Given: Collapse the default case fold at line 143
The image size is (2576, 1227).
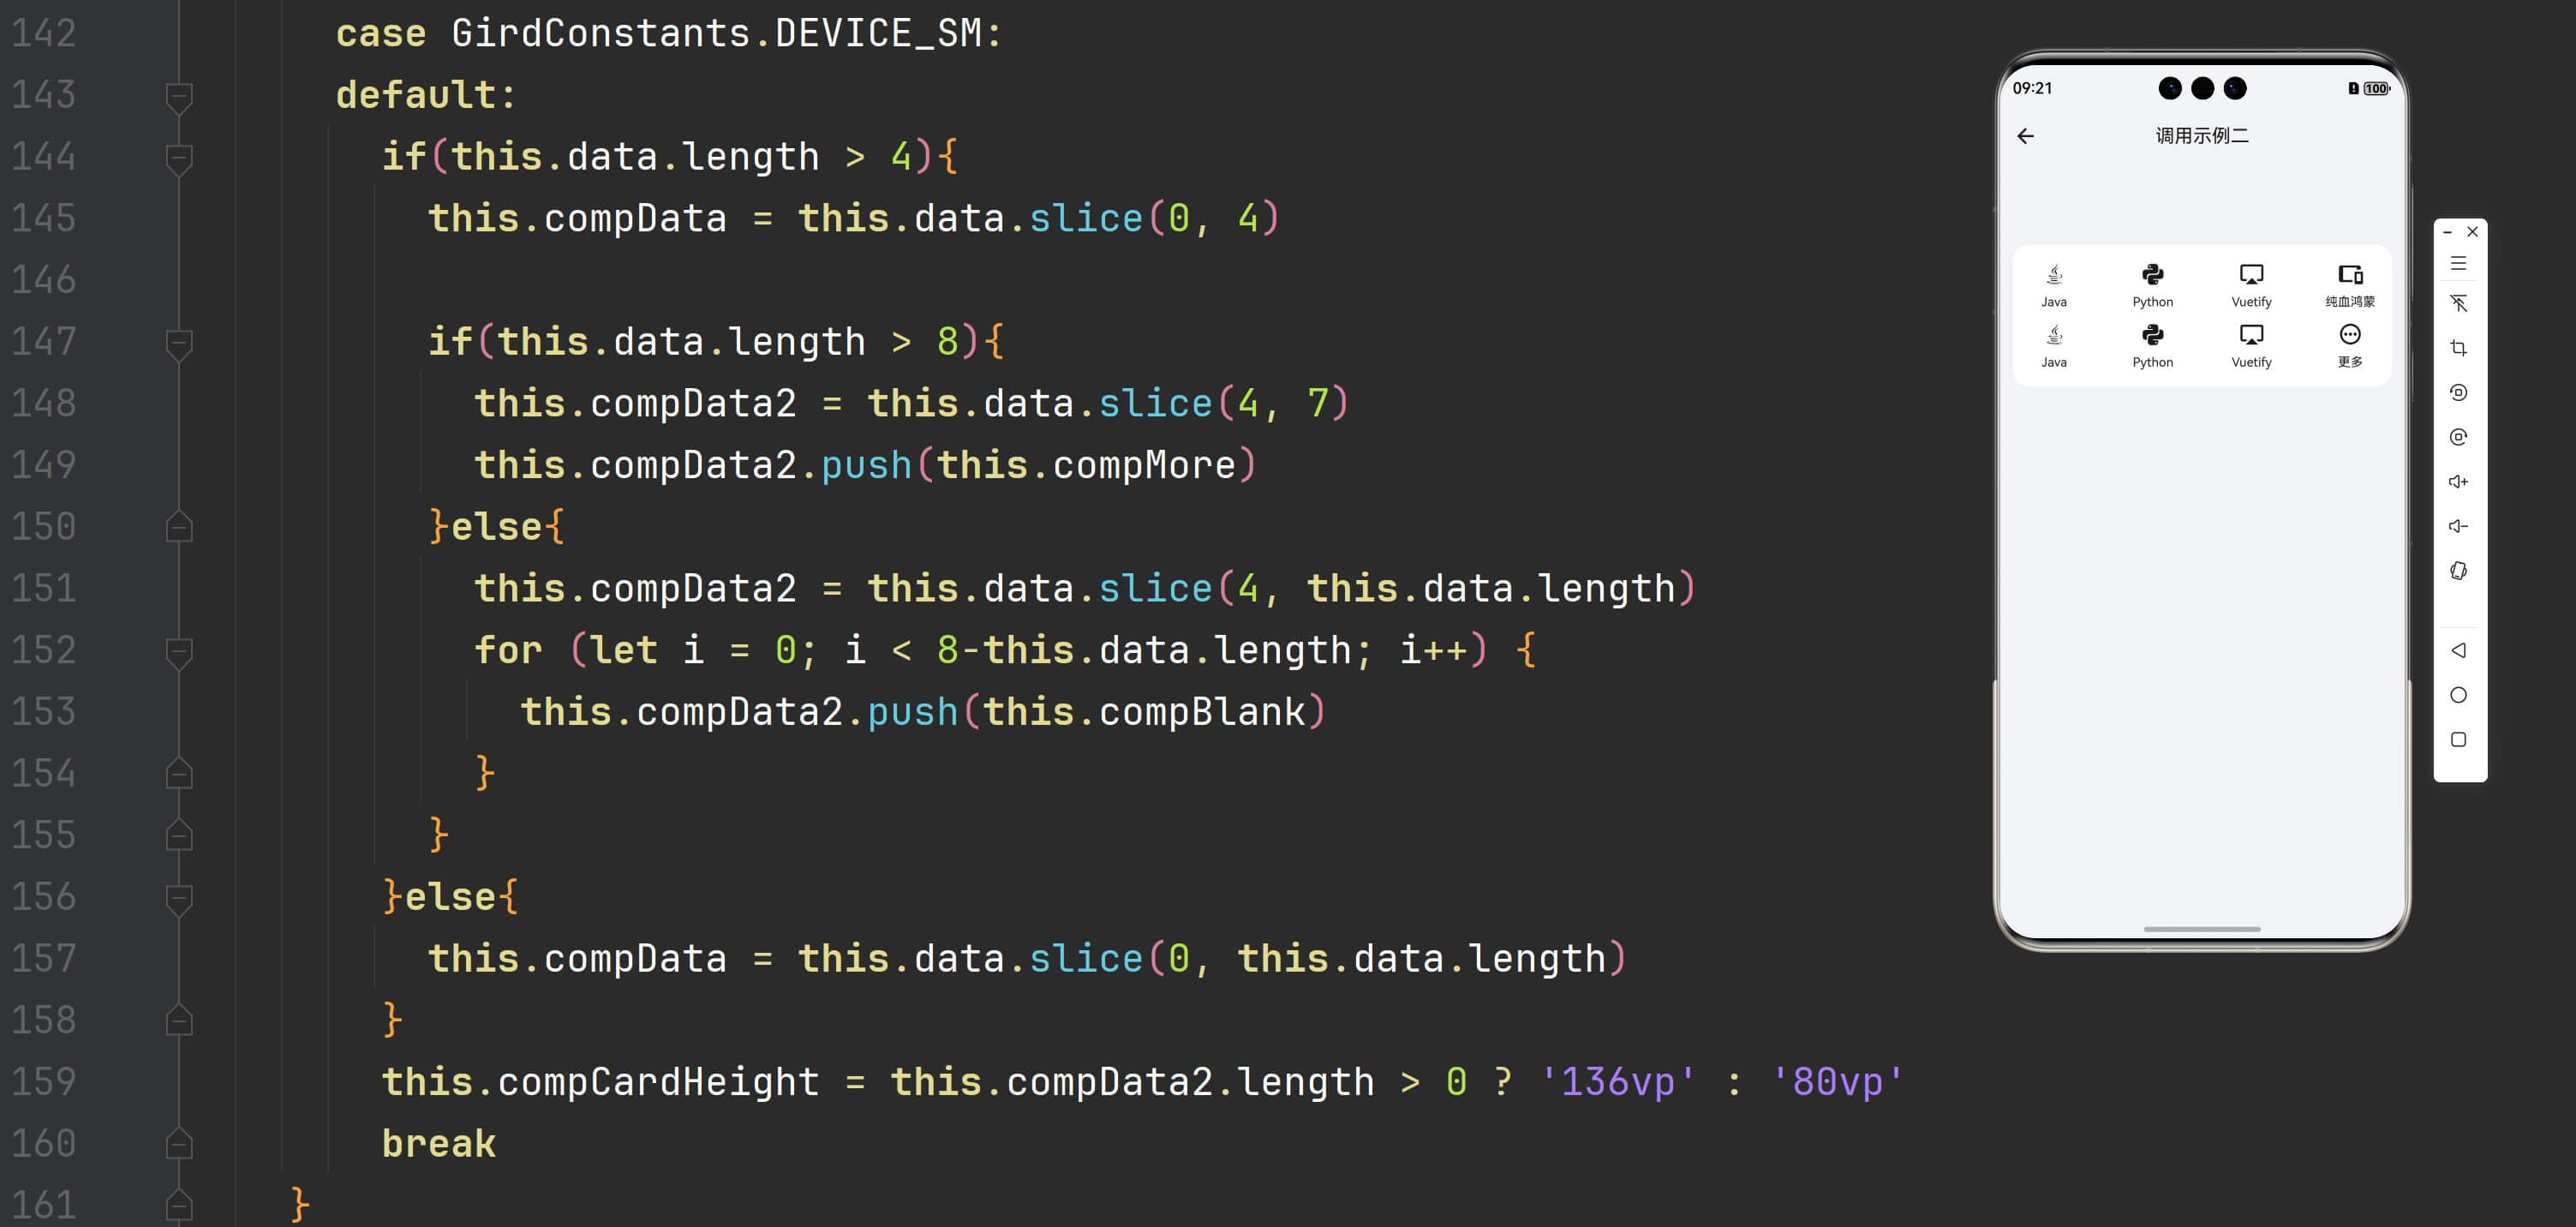Looking at the screenshot, I should tap(179, 96).
